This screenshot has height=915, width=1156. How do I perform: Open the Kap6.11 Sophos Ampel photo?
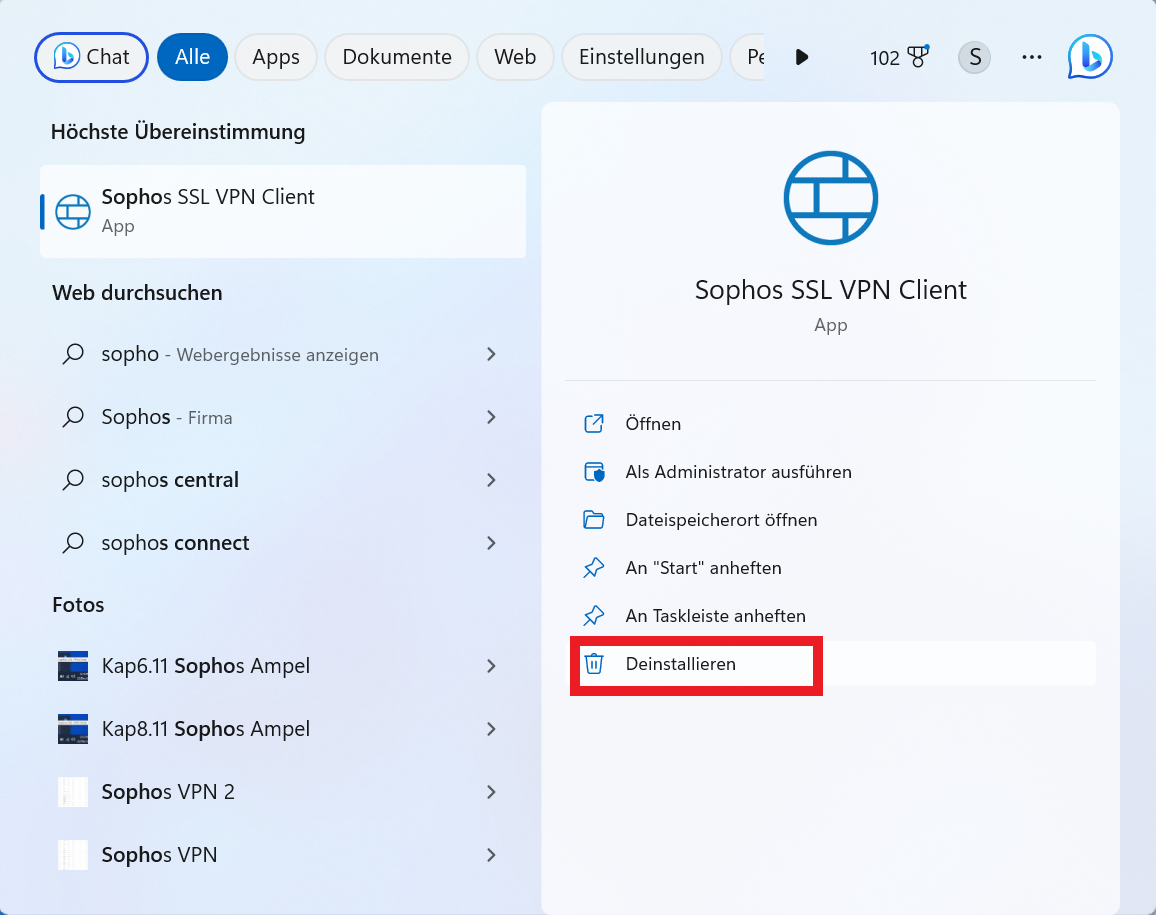pyautogui.click(x=283, y=667)
